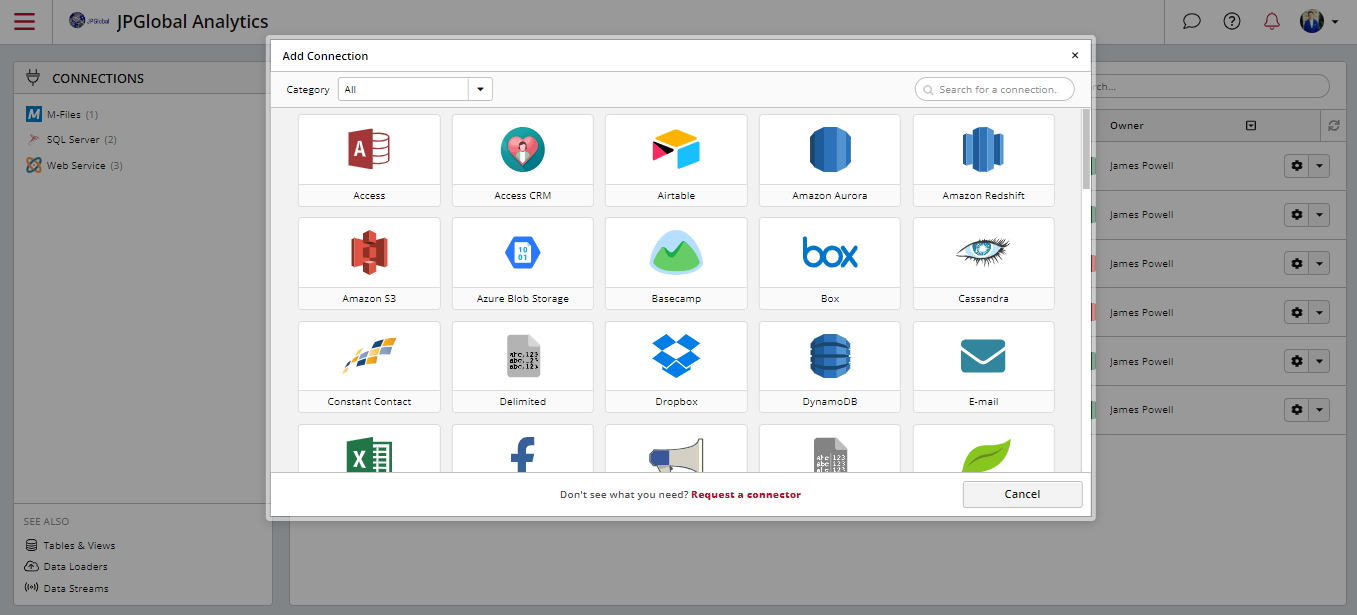Pick the Azure Blob Storage connector
This screenshot has height=615, width=1357.
click(523, 263)
